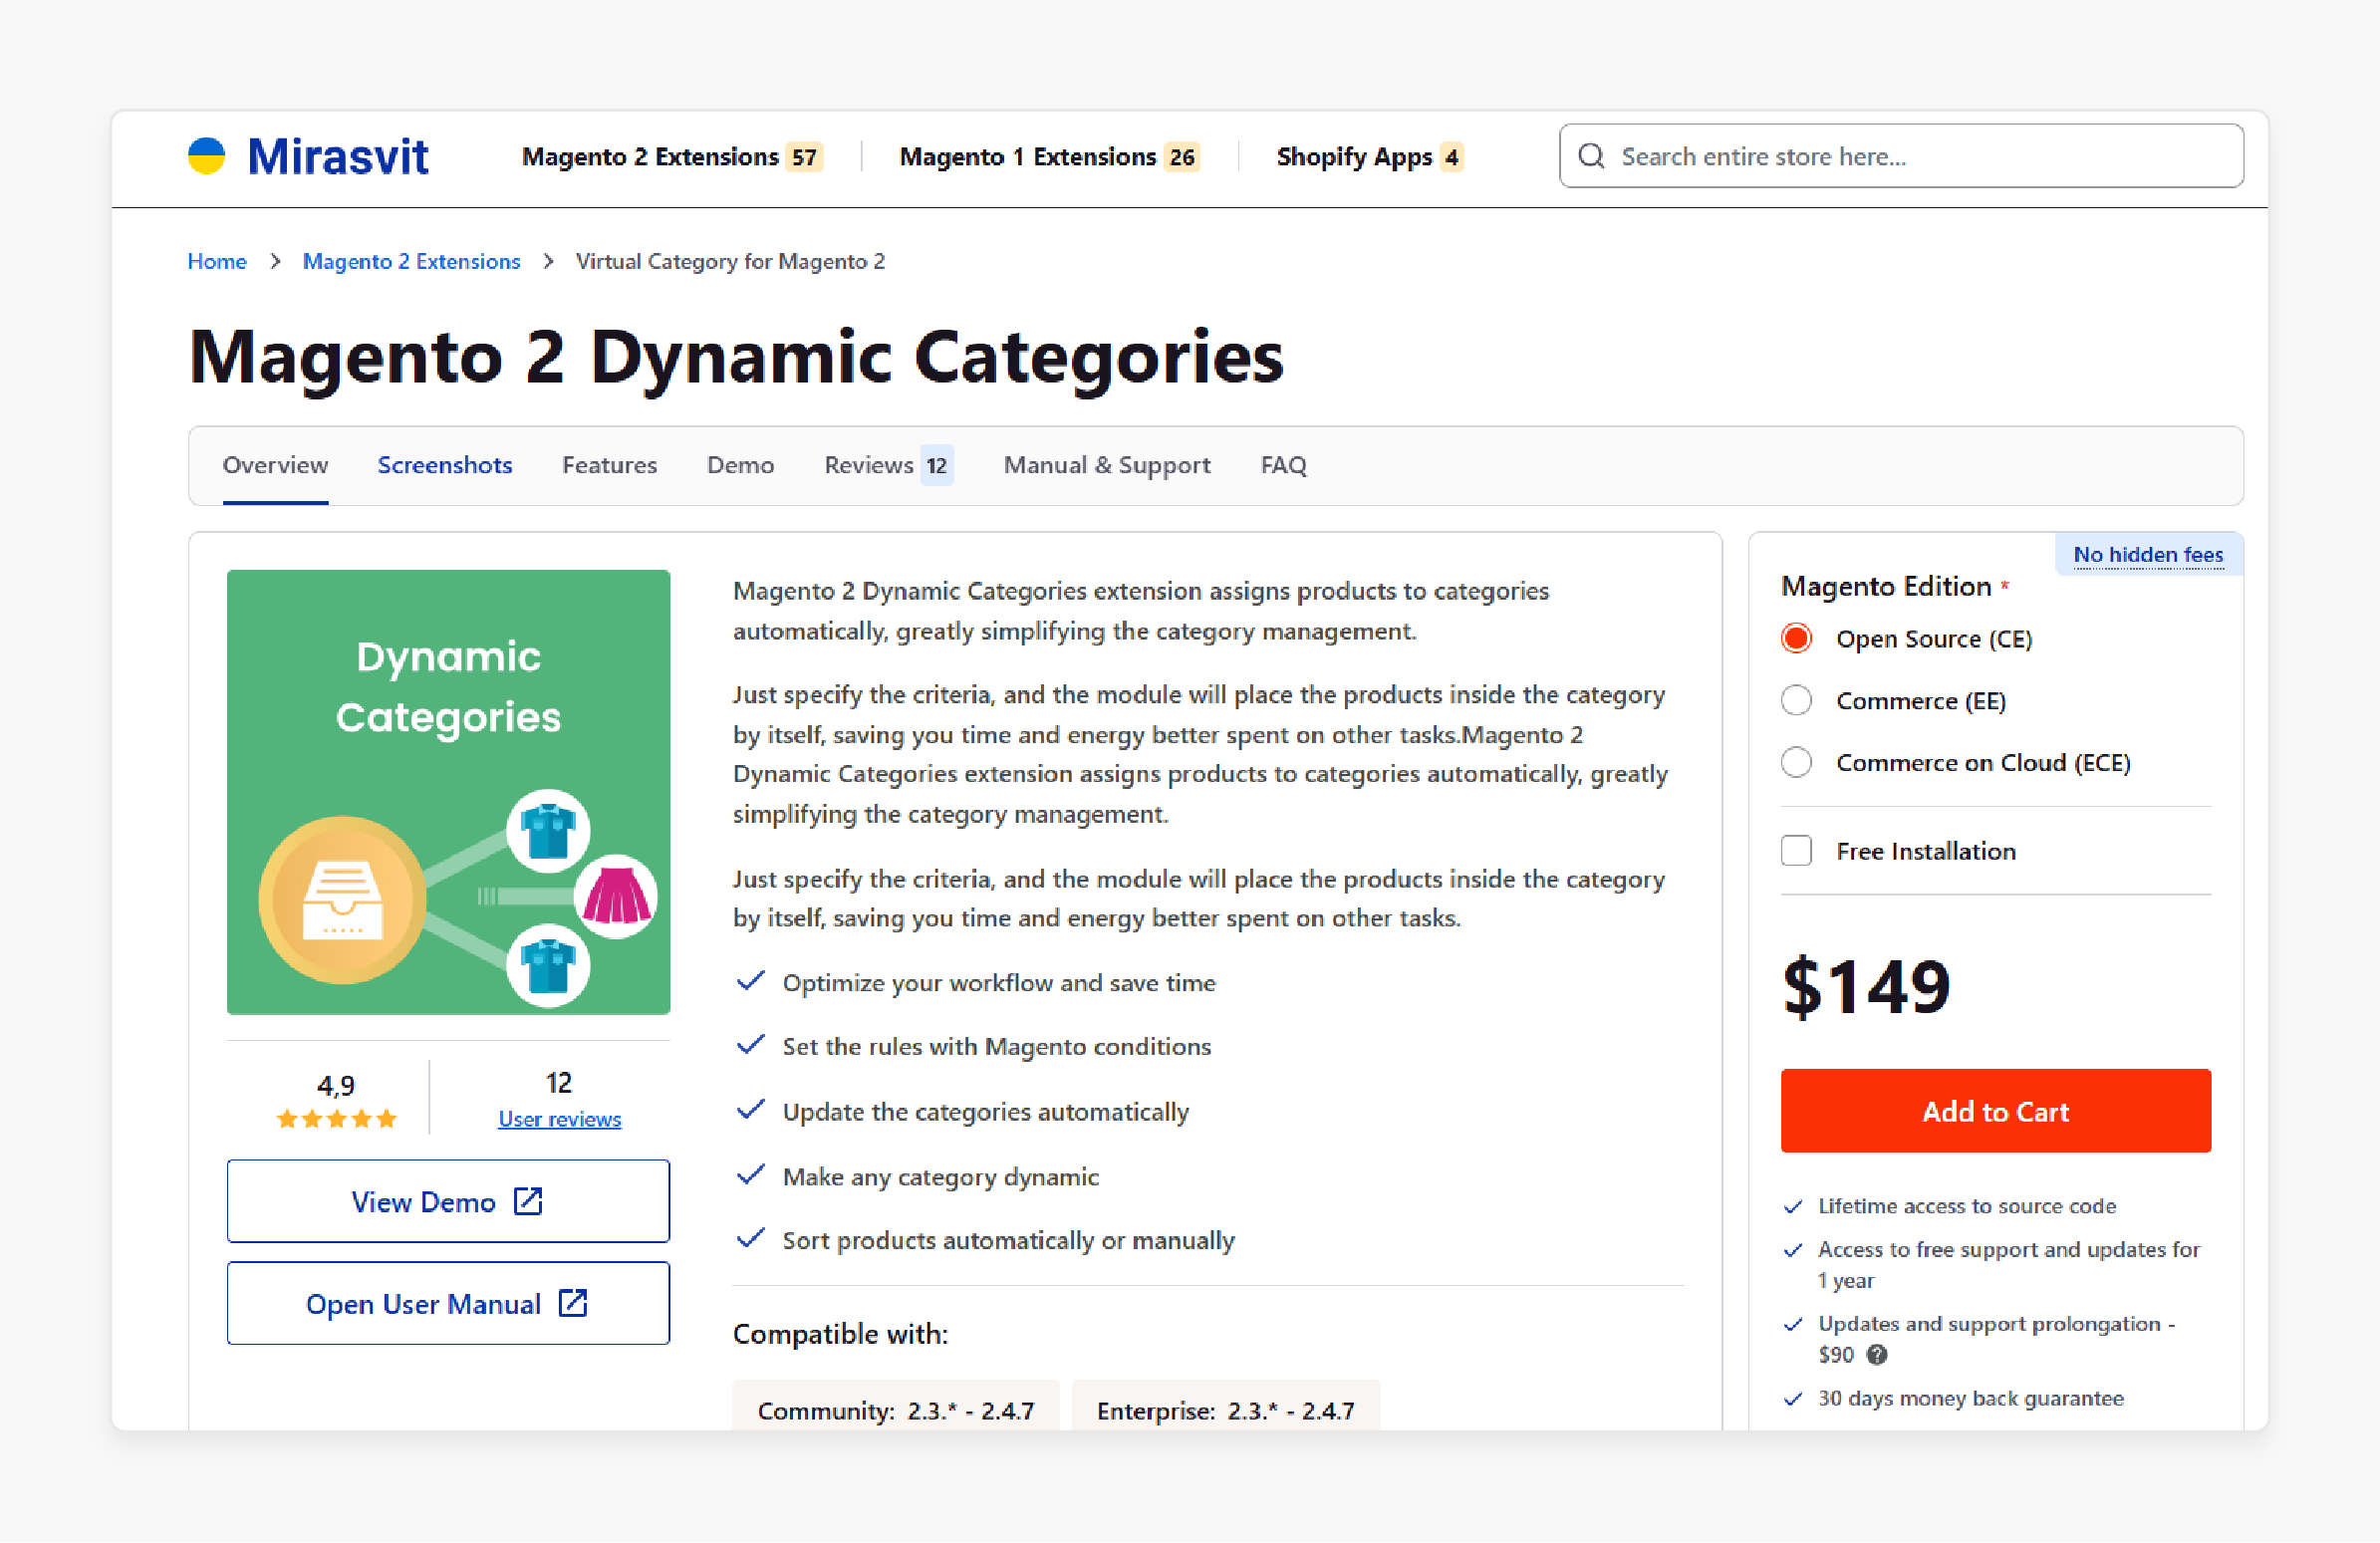Click the 4,9 rating value

click(336, 1085)
